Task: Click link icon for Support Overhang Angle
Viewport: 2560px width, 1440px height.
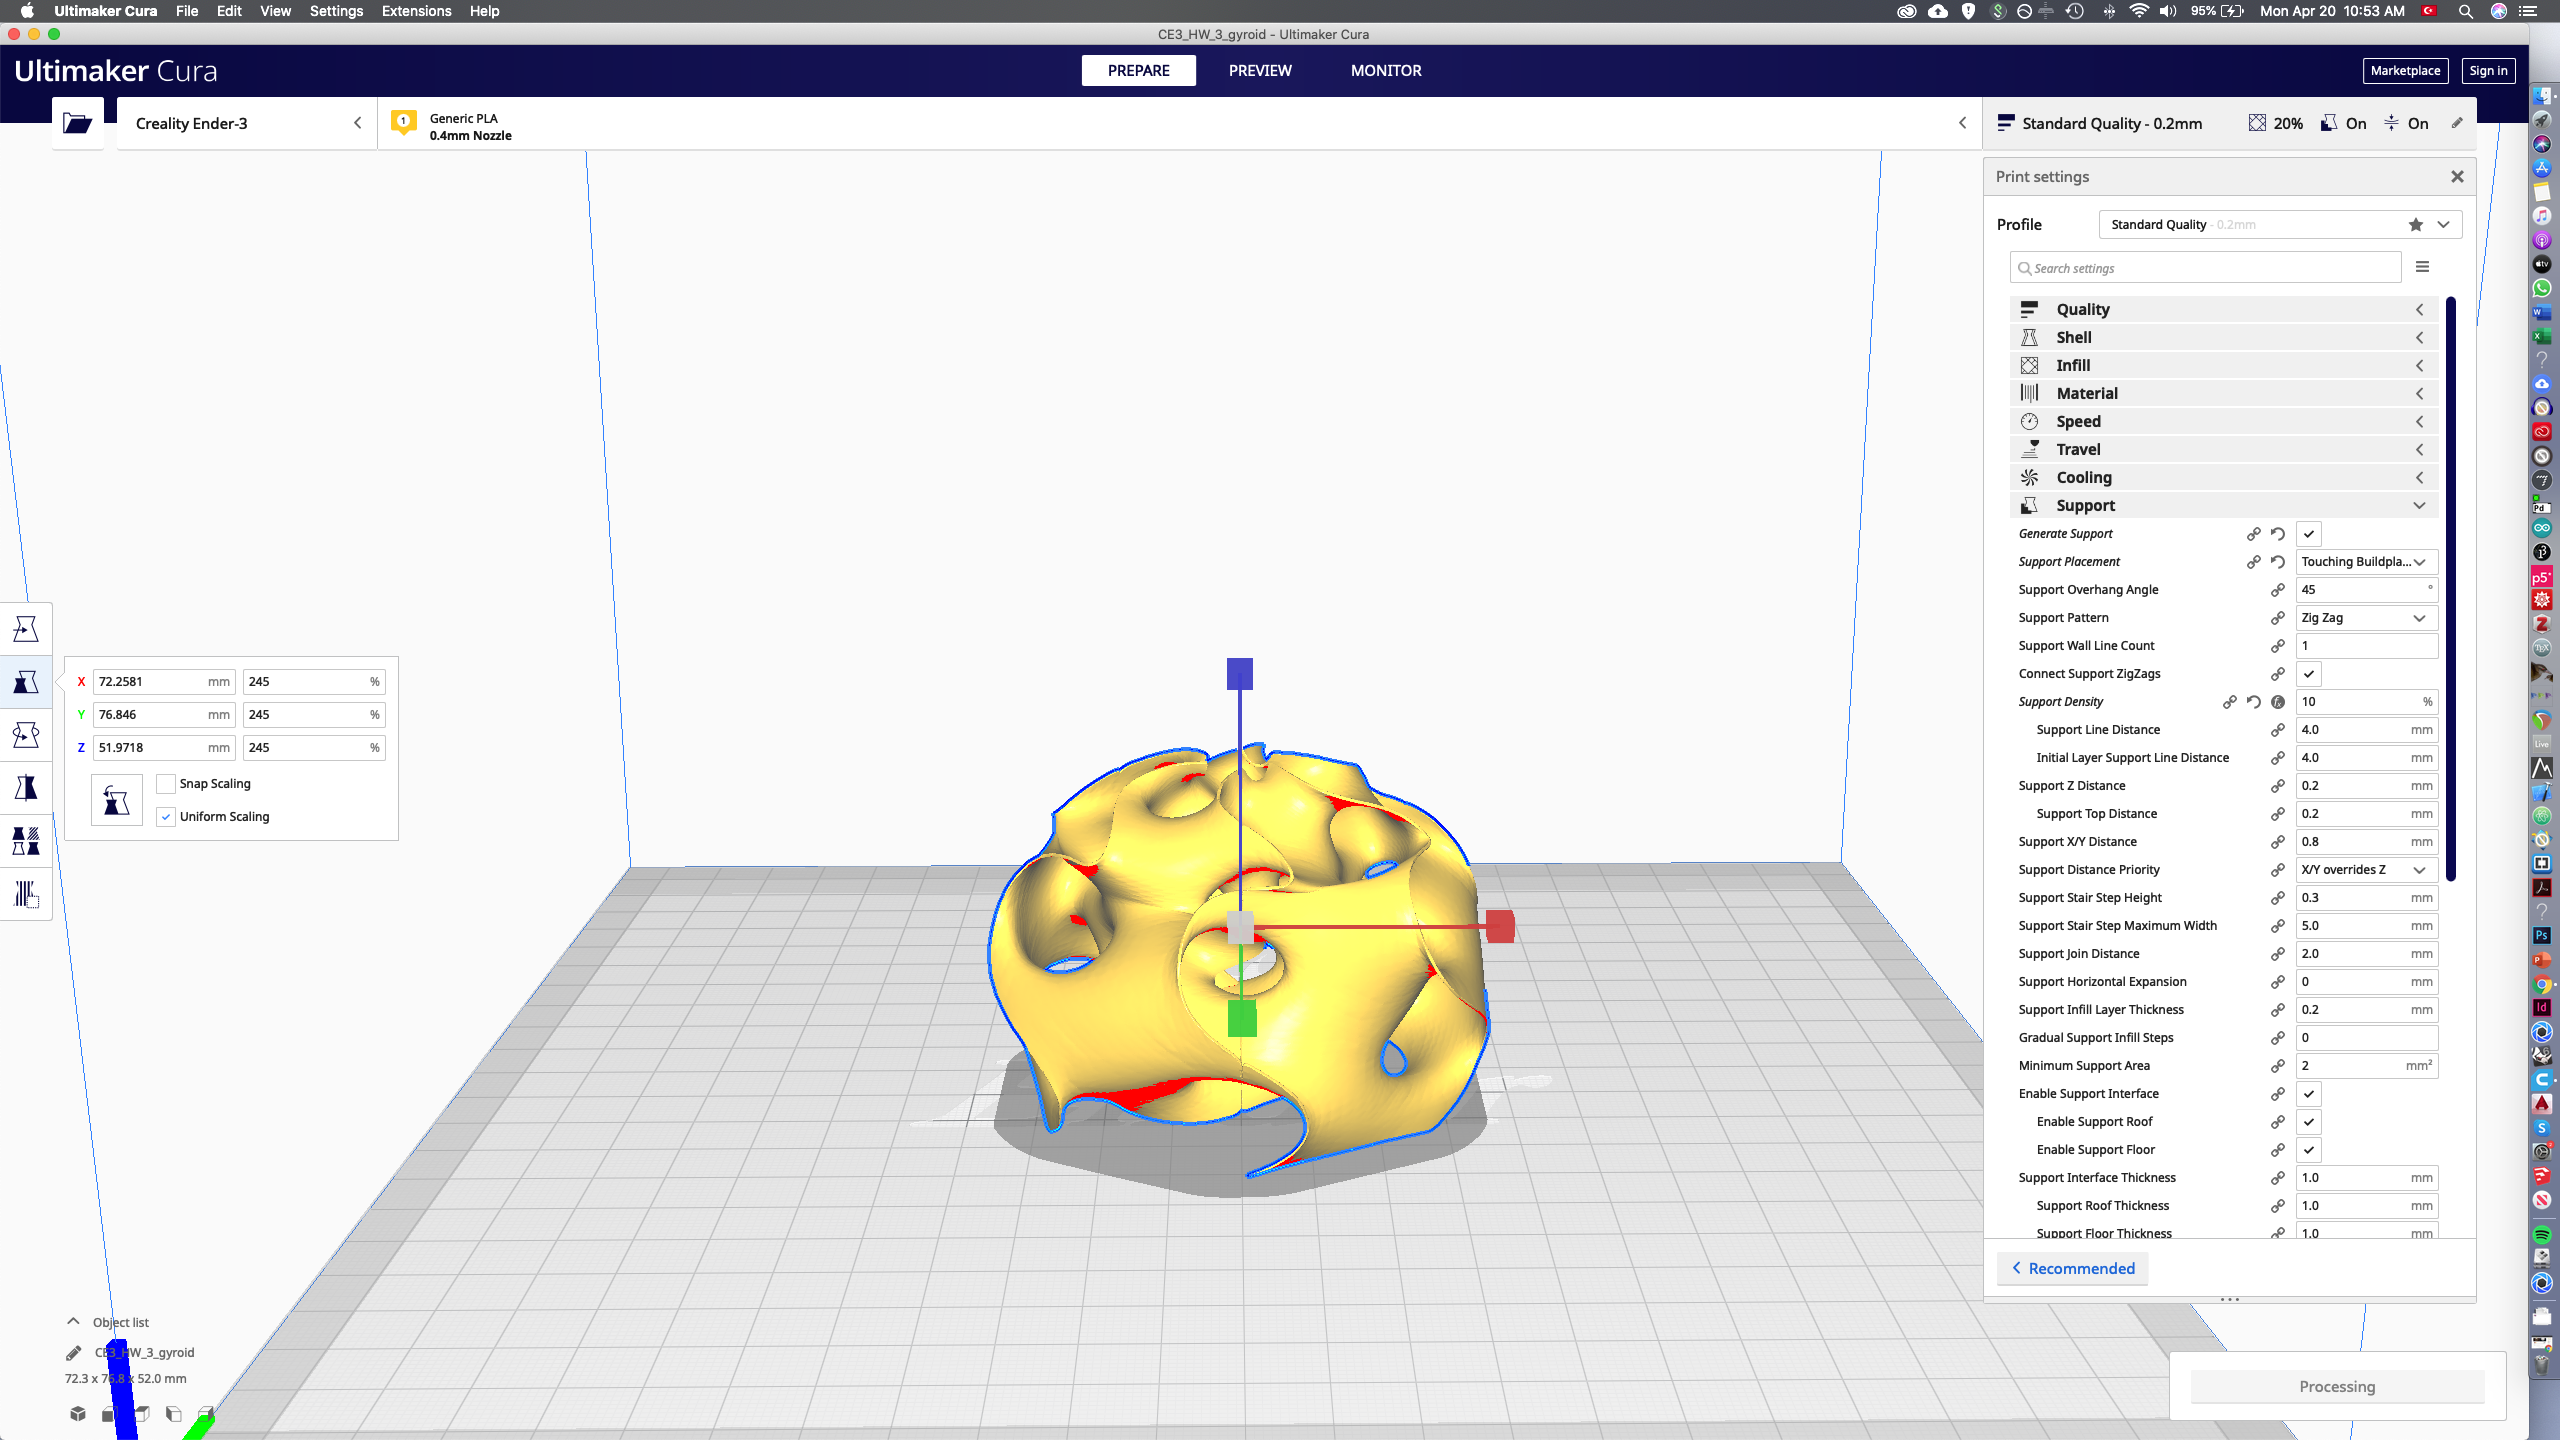Action: coord(2278,590)
